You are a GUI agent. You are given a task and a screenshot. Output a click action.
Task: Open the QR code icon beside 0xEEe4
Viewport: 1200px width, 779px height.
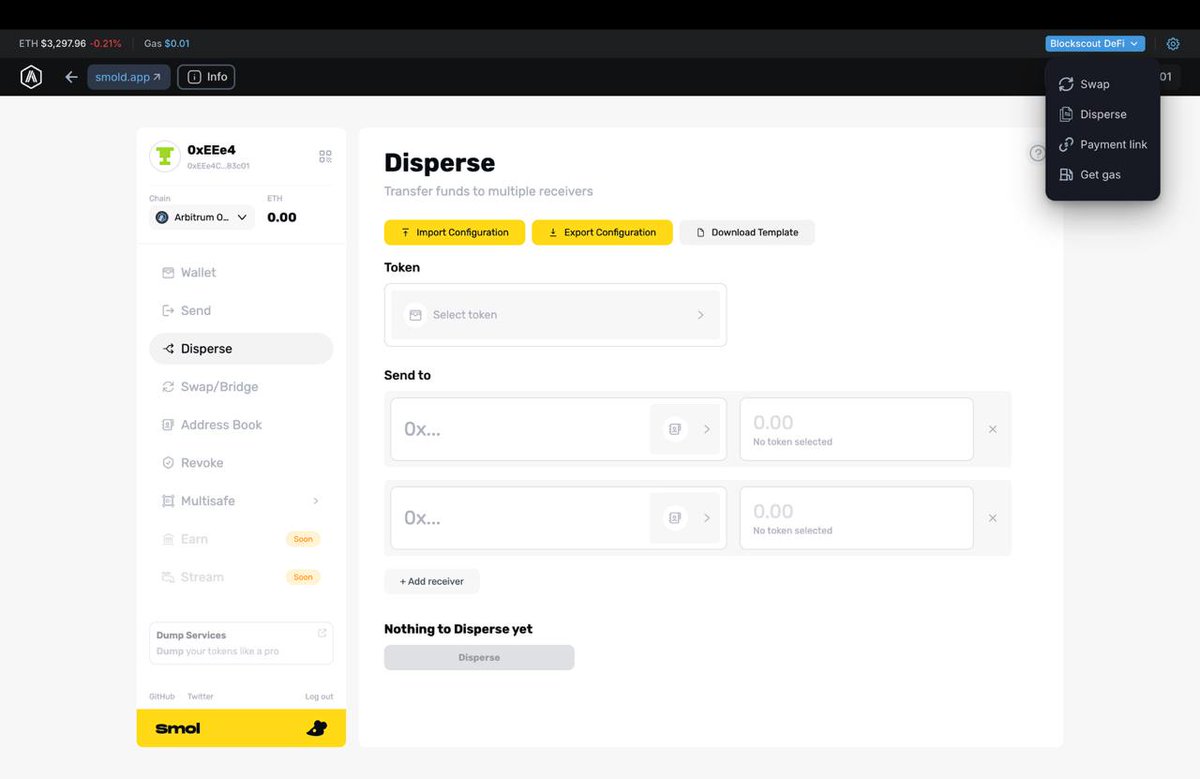[325, 157]
